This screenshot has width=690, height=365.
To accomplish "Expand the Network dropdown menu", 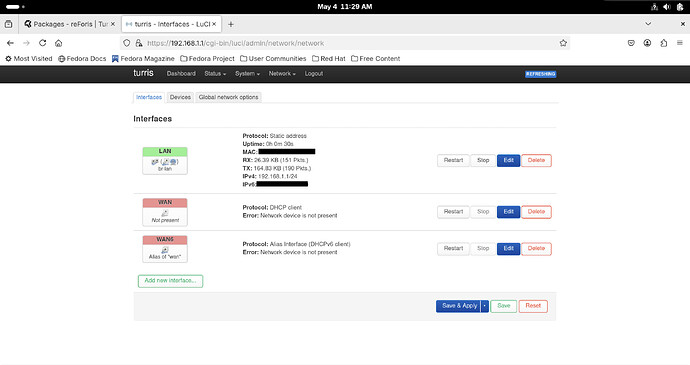I will 282,74.
